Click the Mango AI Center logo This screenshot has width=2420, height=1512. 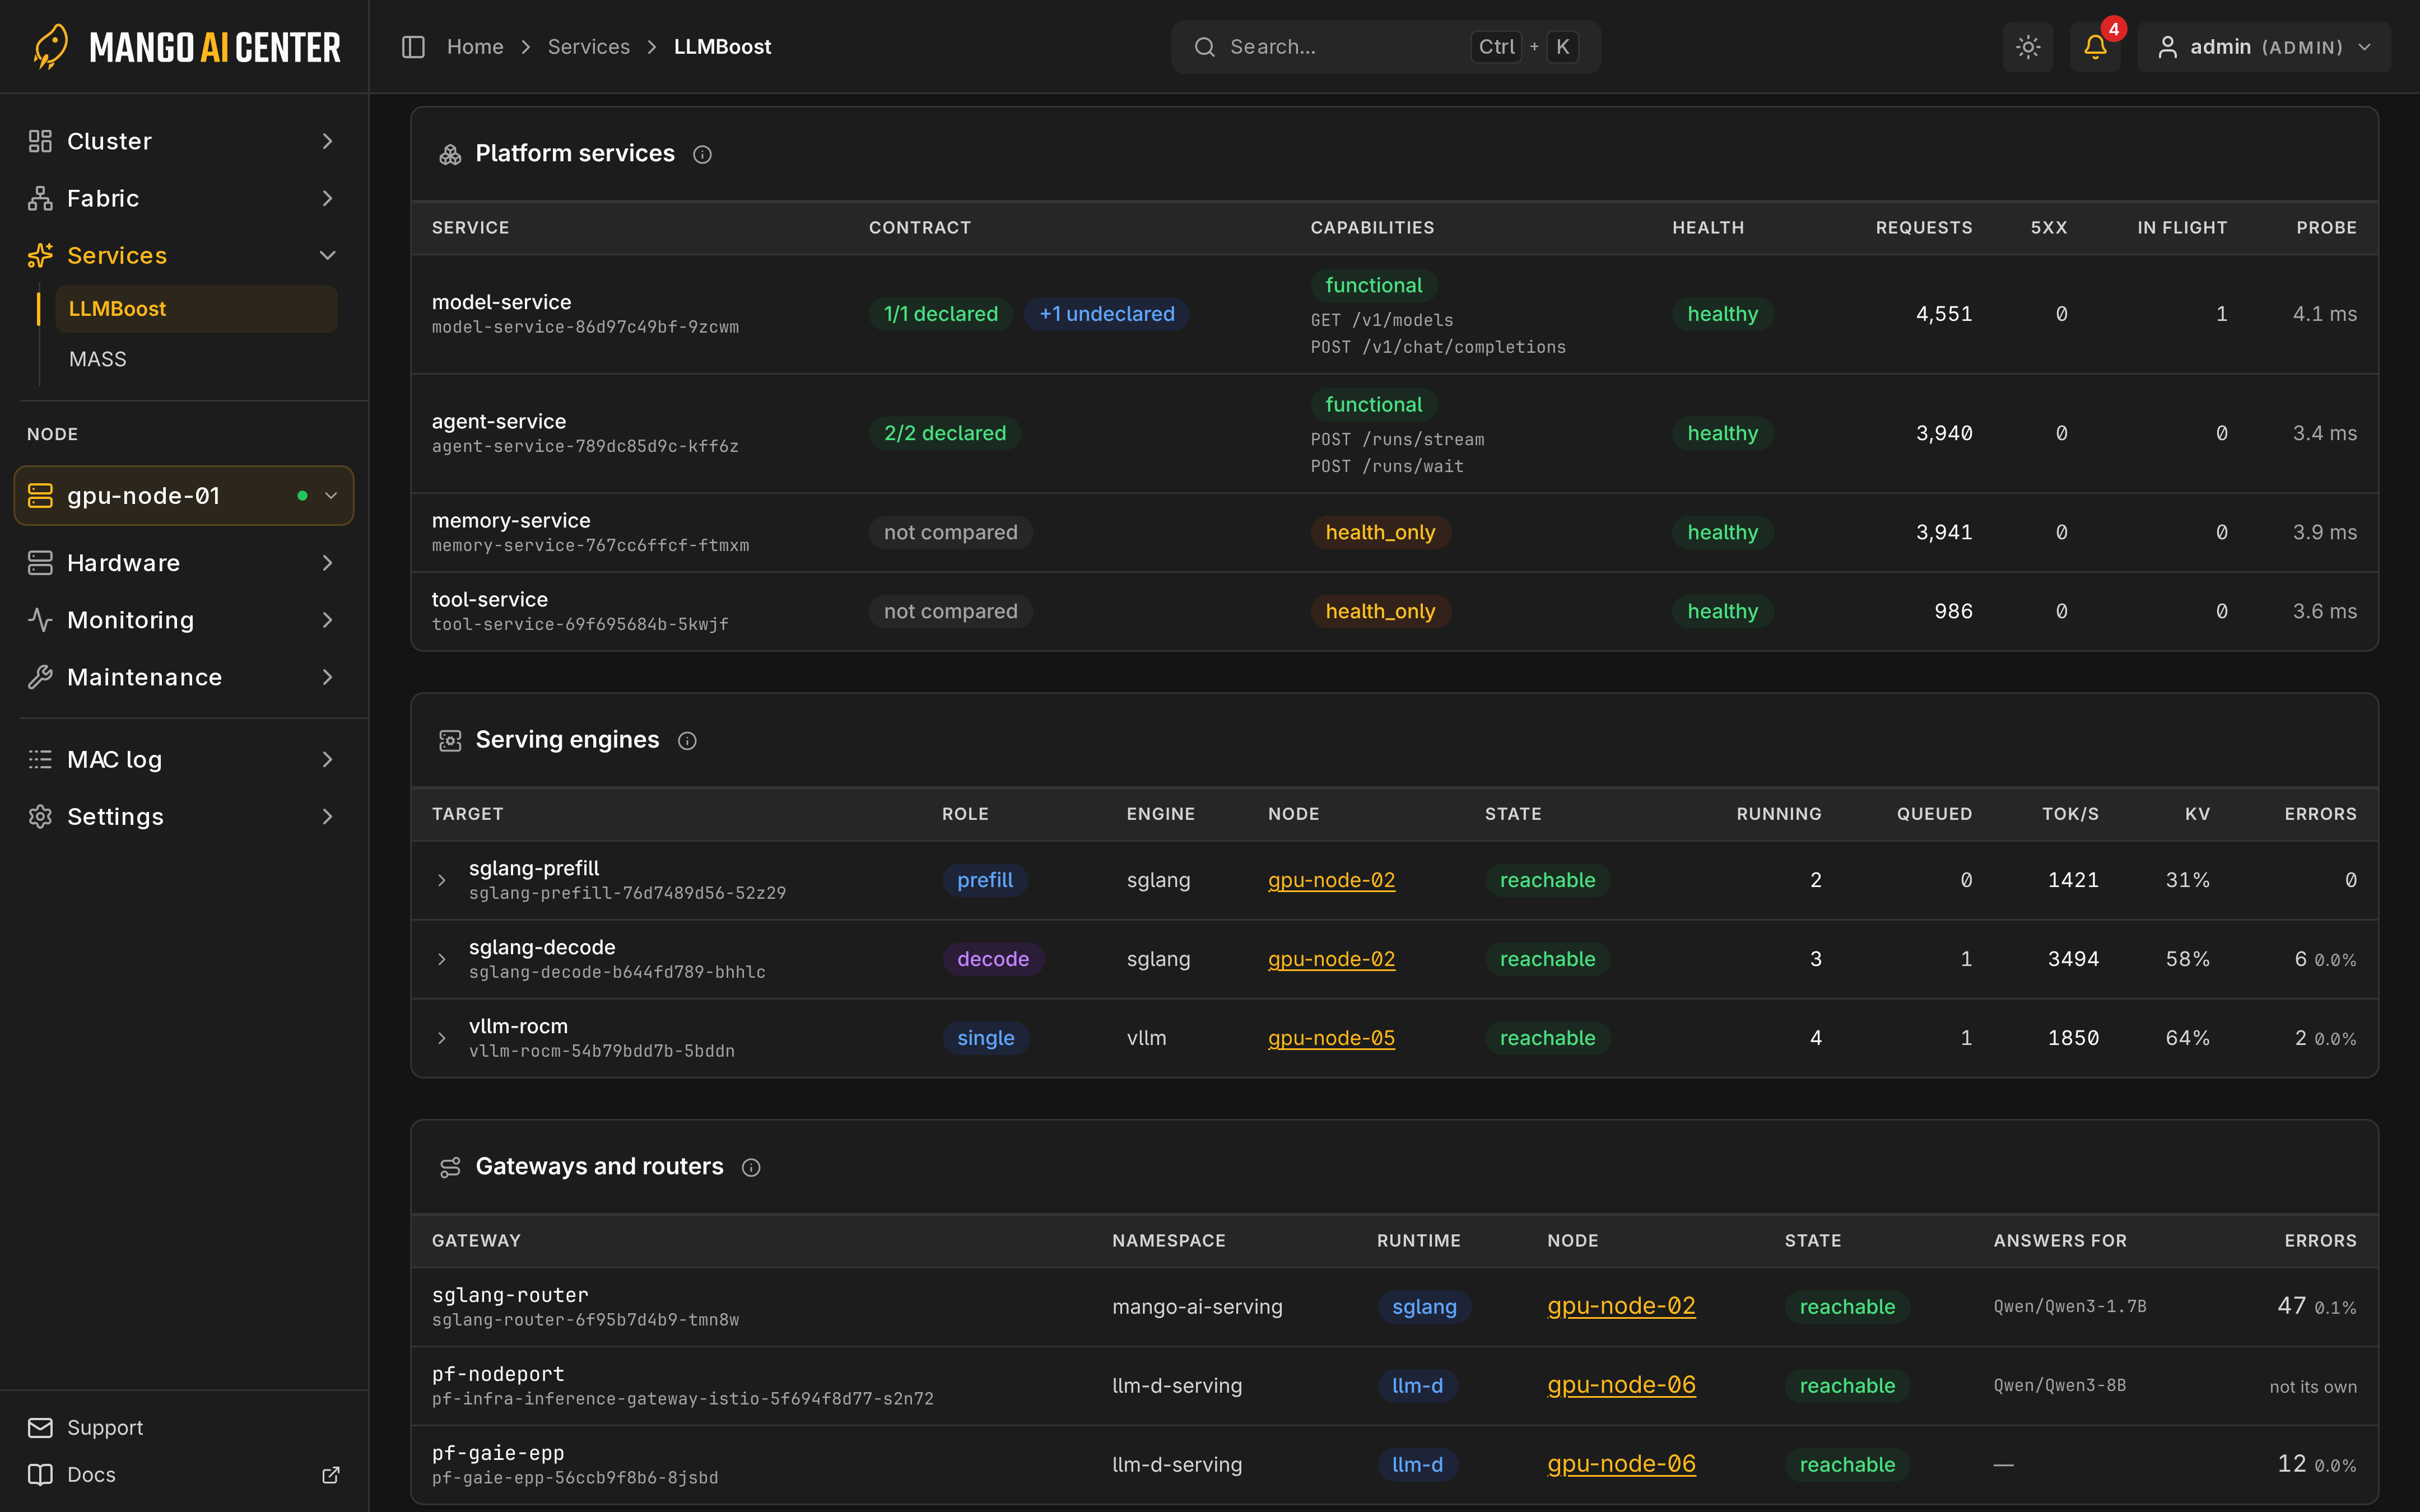point(186,47)
